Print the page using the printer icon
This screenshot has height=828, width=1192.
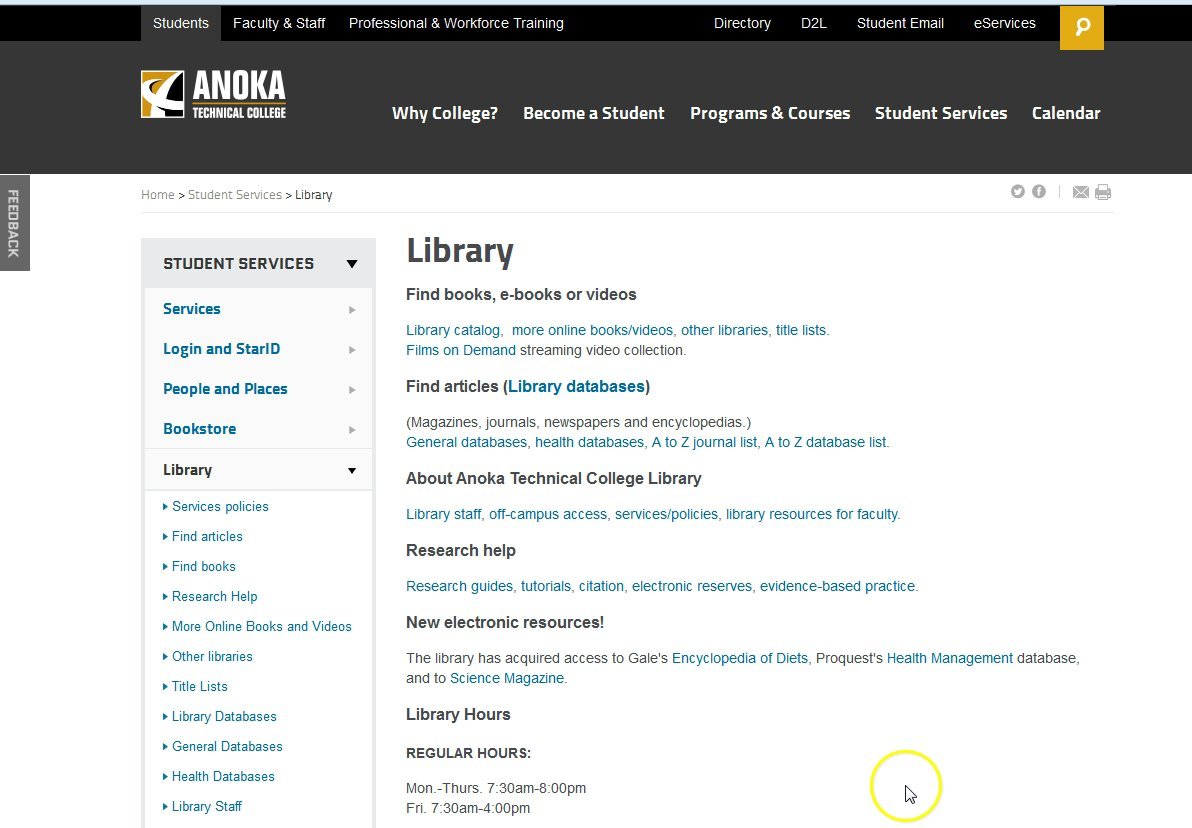pos(1103,191)
